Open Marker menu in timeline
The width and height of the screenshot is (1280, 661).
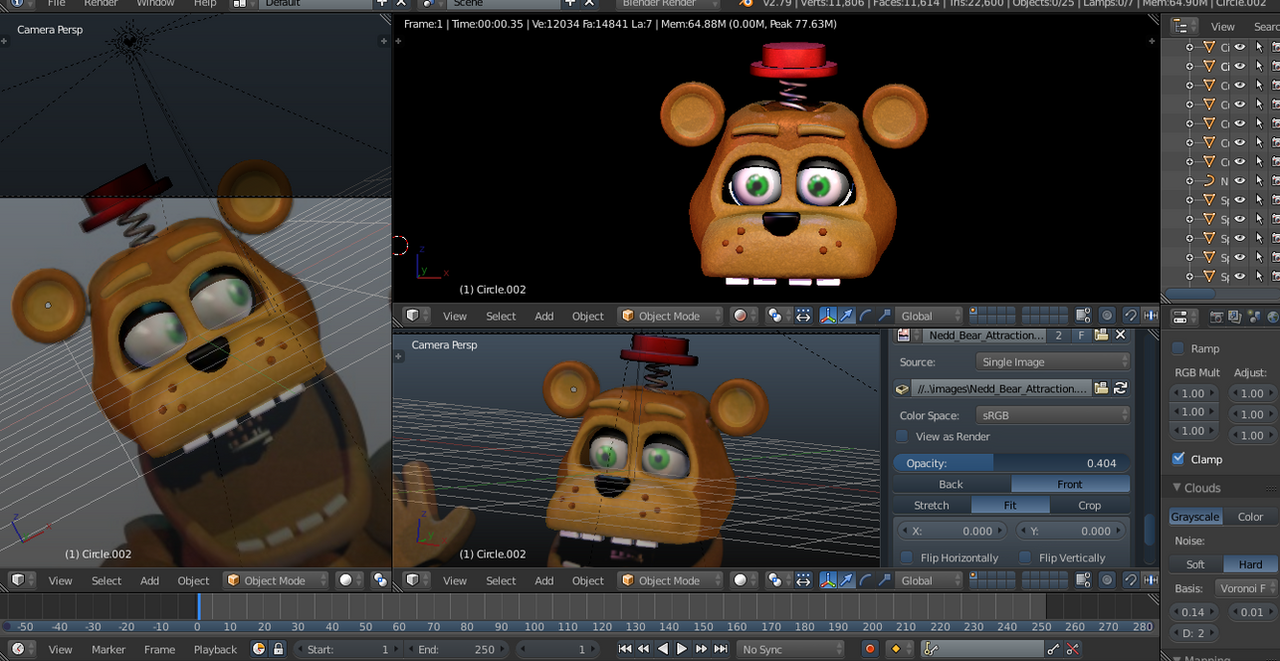tap(109, 649)
